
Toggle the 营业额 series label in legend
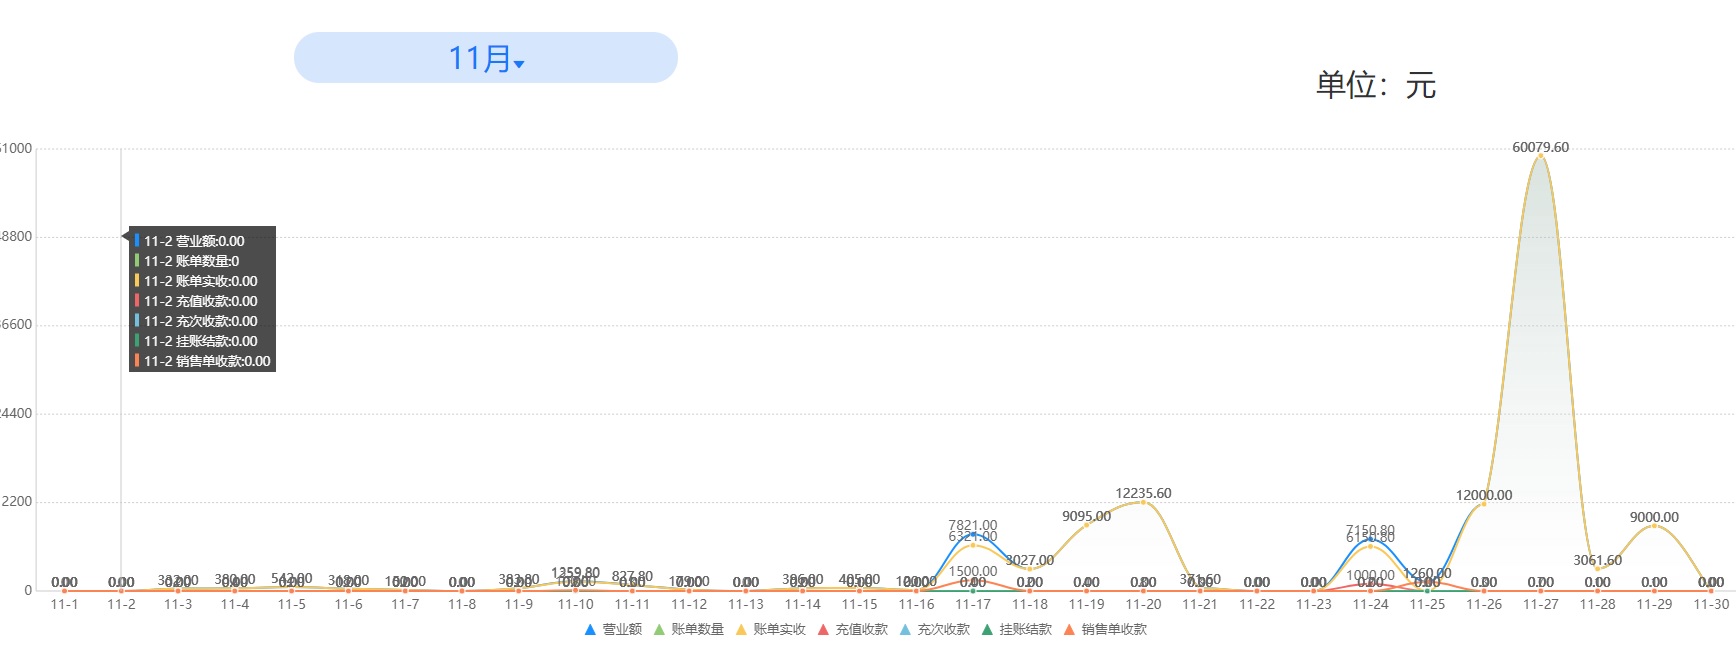[x=622, y=630]
